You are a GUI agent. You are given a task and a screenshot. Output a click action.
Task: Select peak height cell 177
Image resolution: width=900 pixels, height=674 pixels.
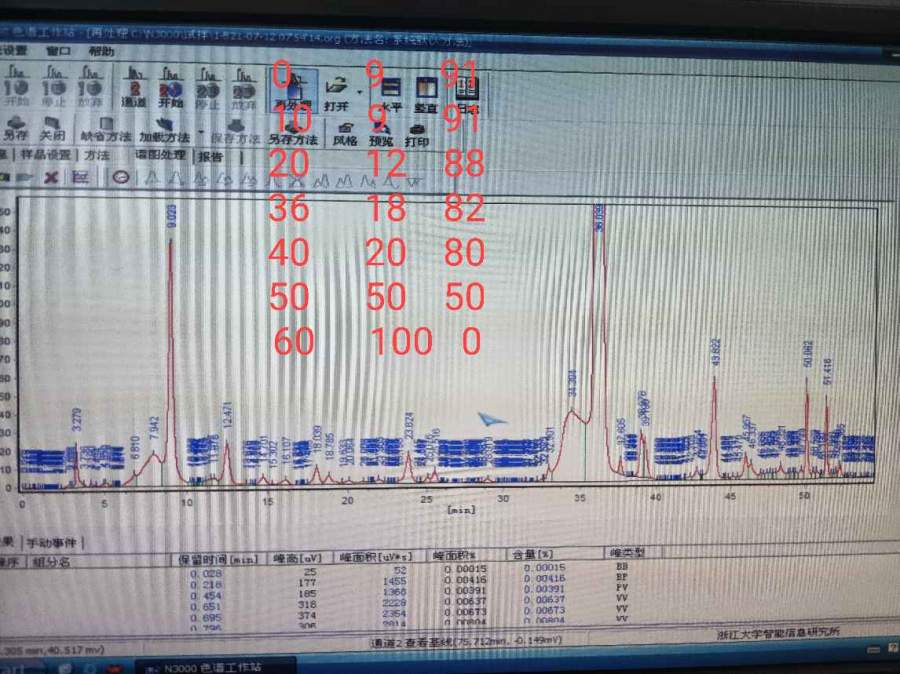[308, 583]
